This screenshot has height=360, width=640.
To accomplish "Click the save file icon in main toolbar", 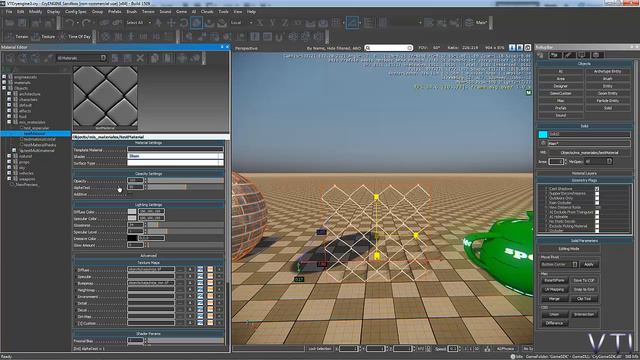I will point(22,23).
